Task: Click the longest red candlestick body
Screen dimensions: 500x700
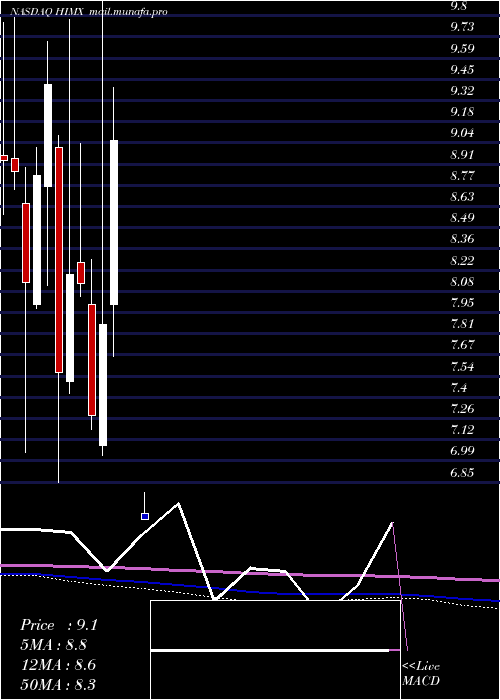Action: coord(58,260)
